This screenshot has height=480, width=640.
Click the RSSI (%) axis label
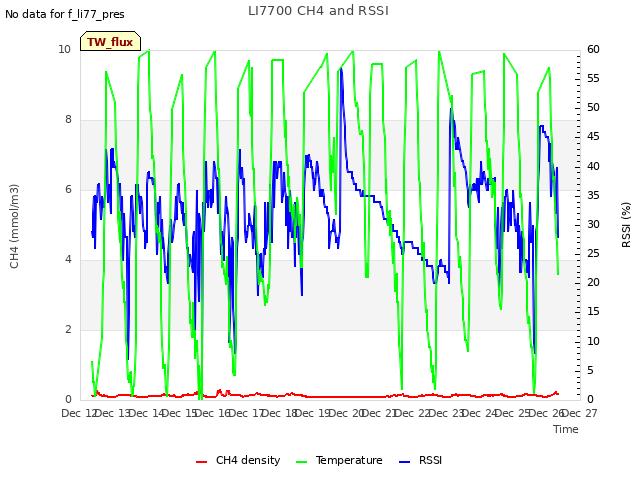pyautogui.click(x=626, y=225)
